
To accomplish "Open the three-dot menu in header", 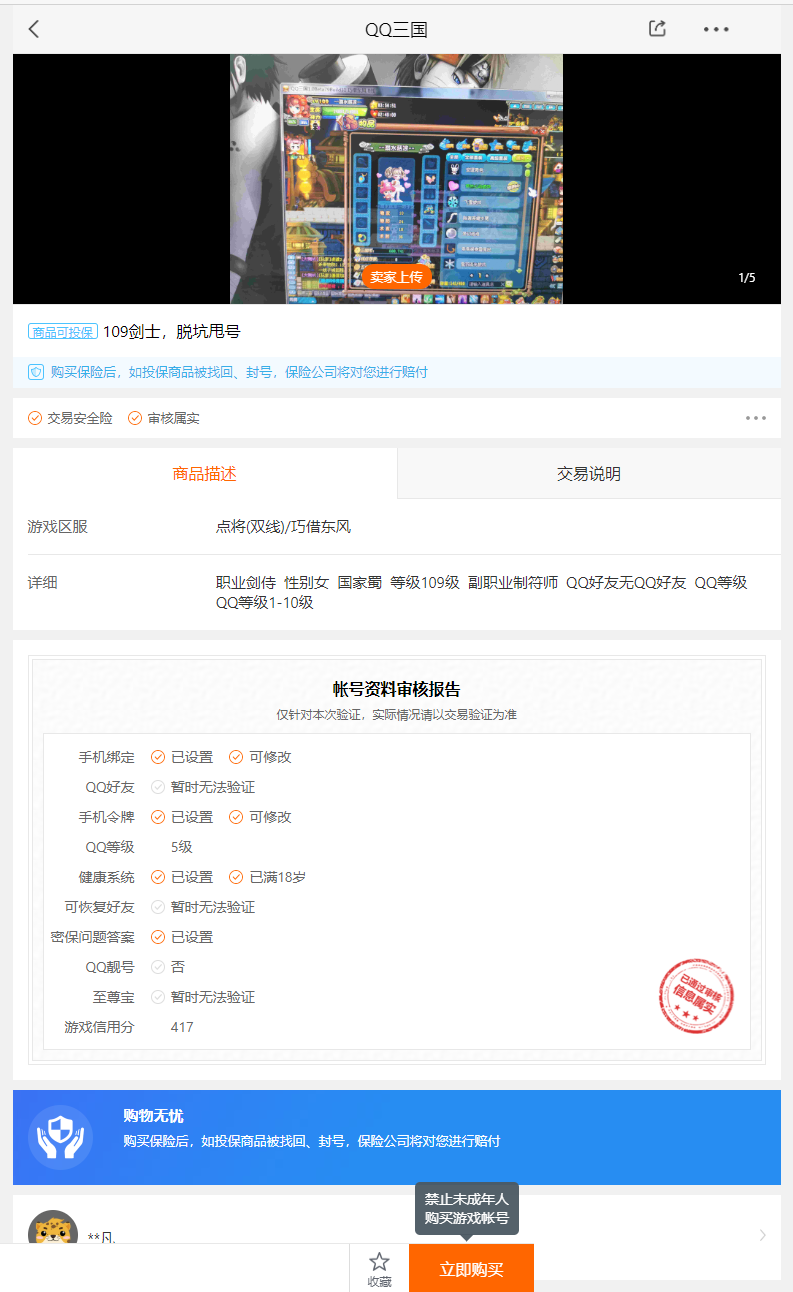I will click(716, 30).
